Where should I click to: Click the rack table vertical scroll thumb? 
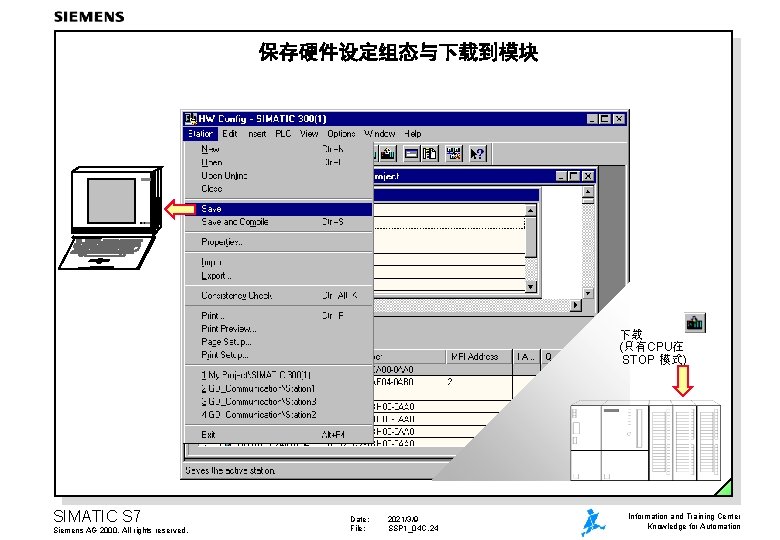[x=531, y=237]
